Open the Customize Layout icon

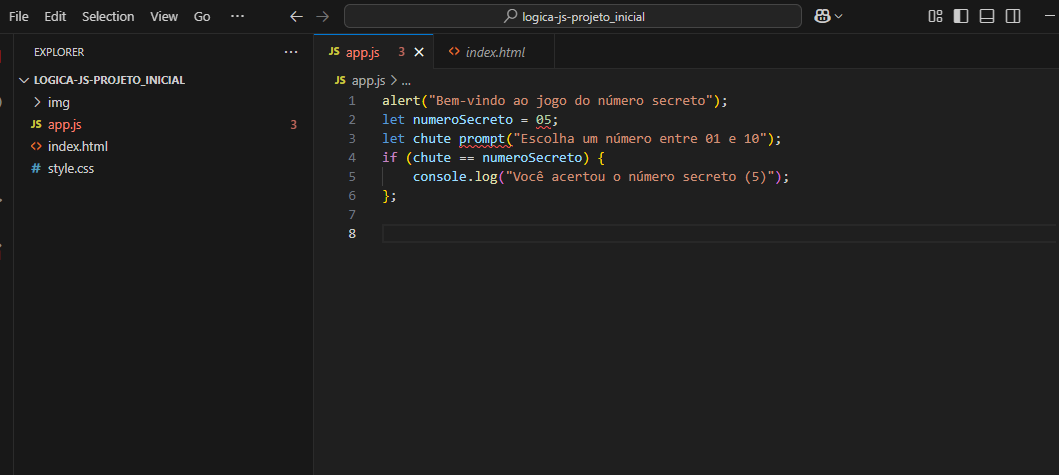[935, 16]
